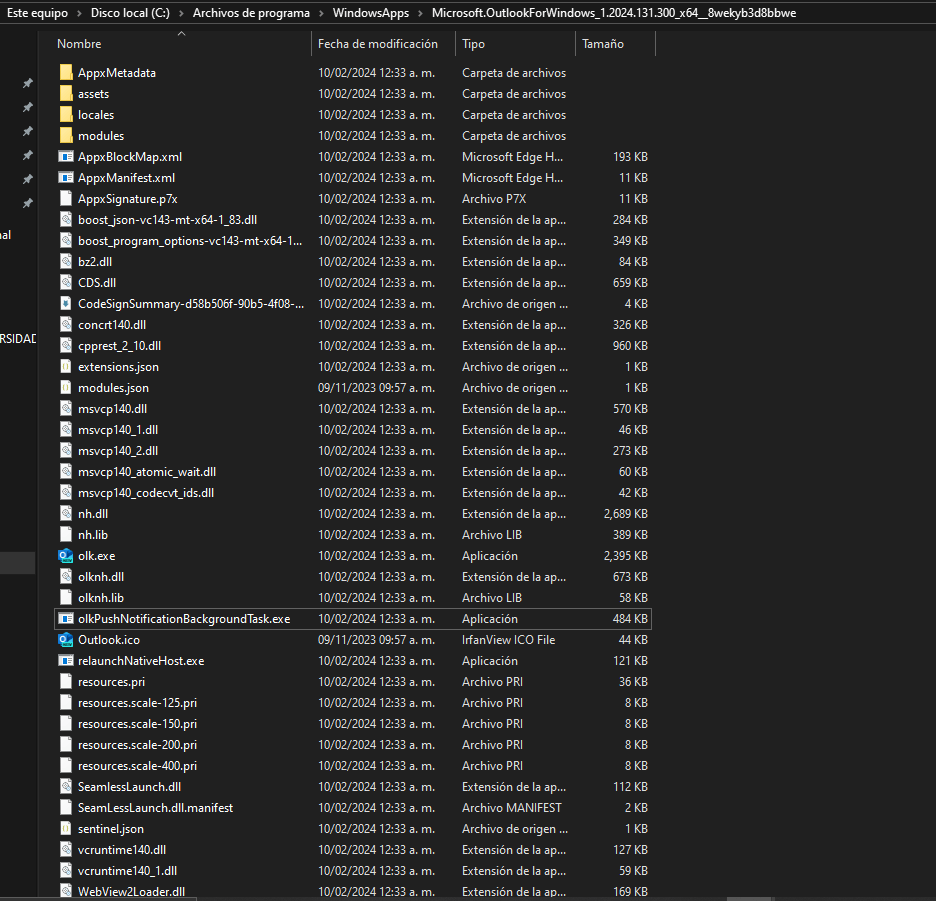
Task: Click the relaunchNativeHost.exe icon
Action: point(66,660)
